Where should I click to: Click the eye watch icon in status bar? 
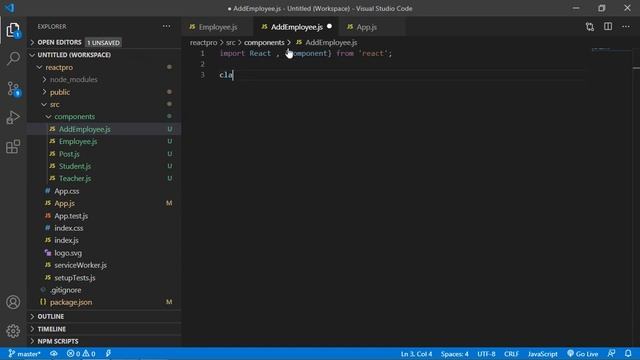point(53,354)
